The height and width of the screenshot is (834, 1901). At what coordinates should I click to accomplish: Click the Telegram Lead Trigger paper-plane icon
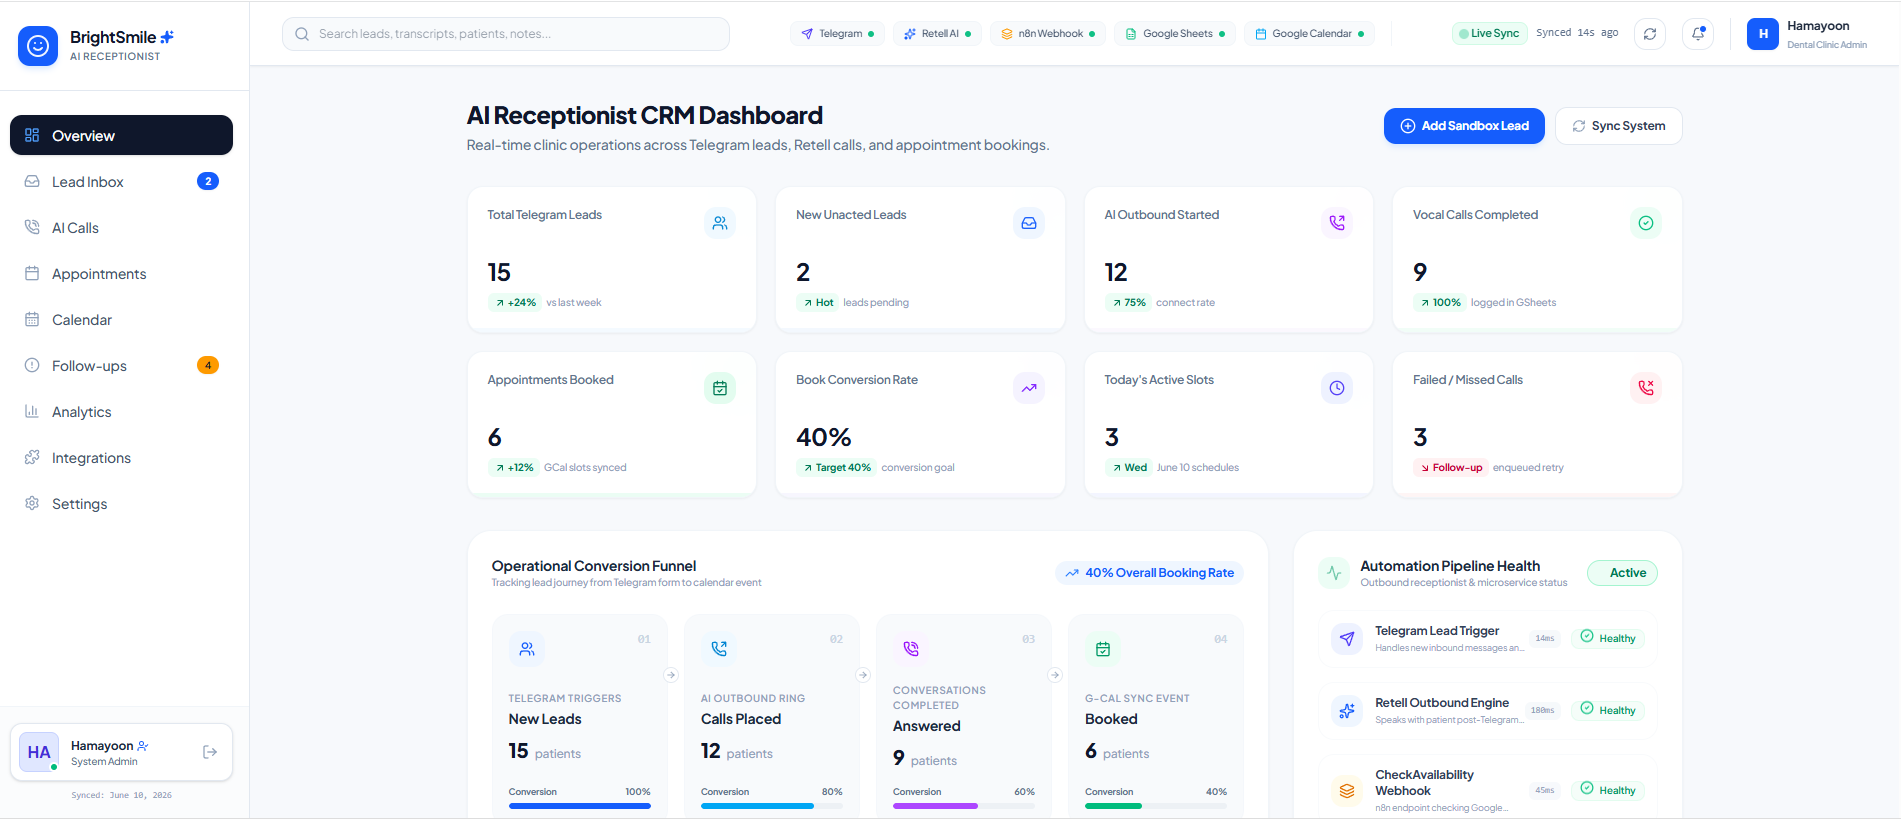pos(1347,639)
